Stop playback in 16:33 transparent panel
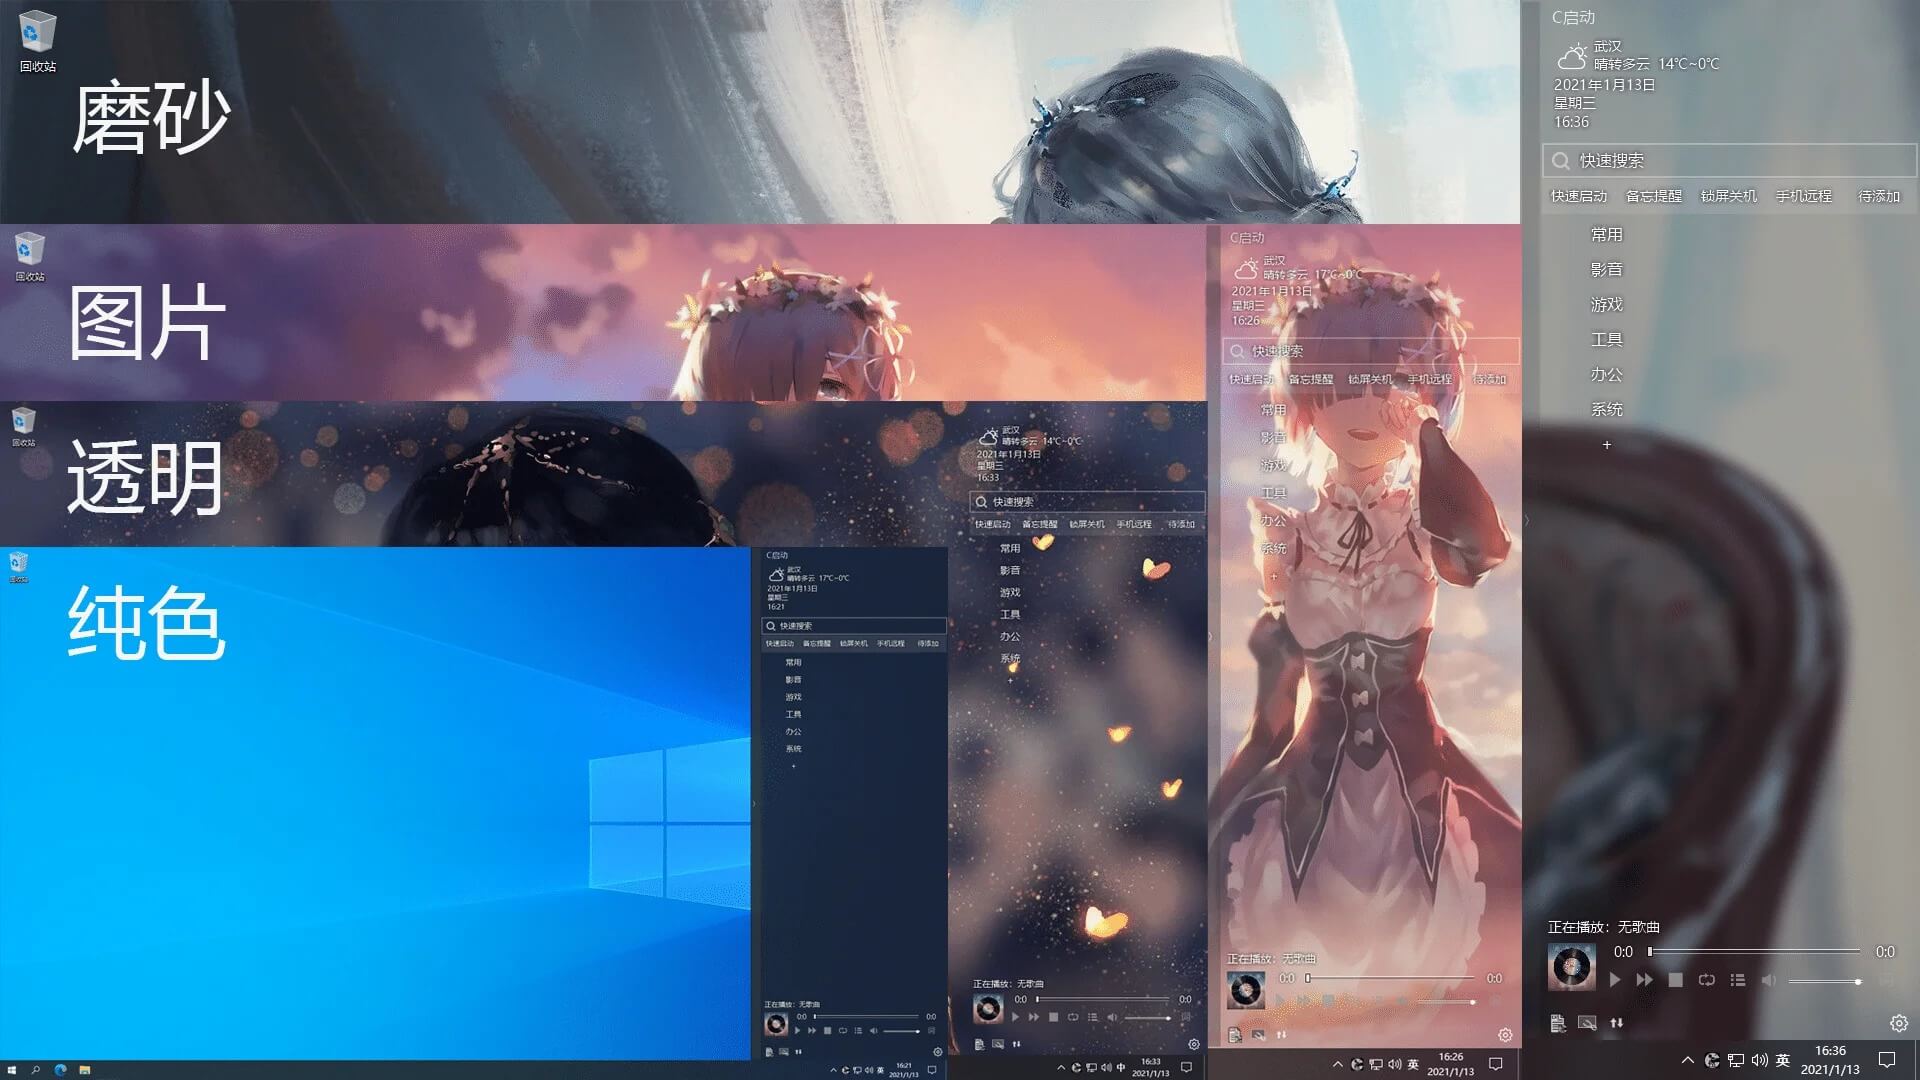Image resolution: width=1920 pixels, height=1080 pixels. [1053, 1017]
